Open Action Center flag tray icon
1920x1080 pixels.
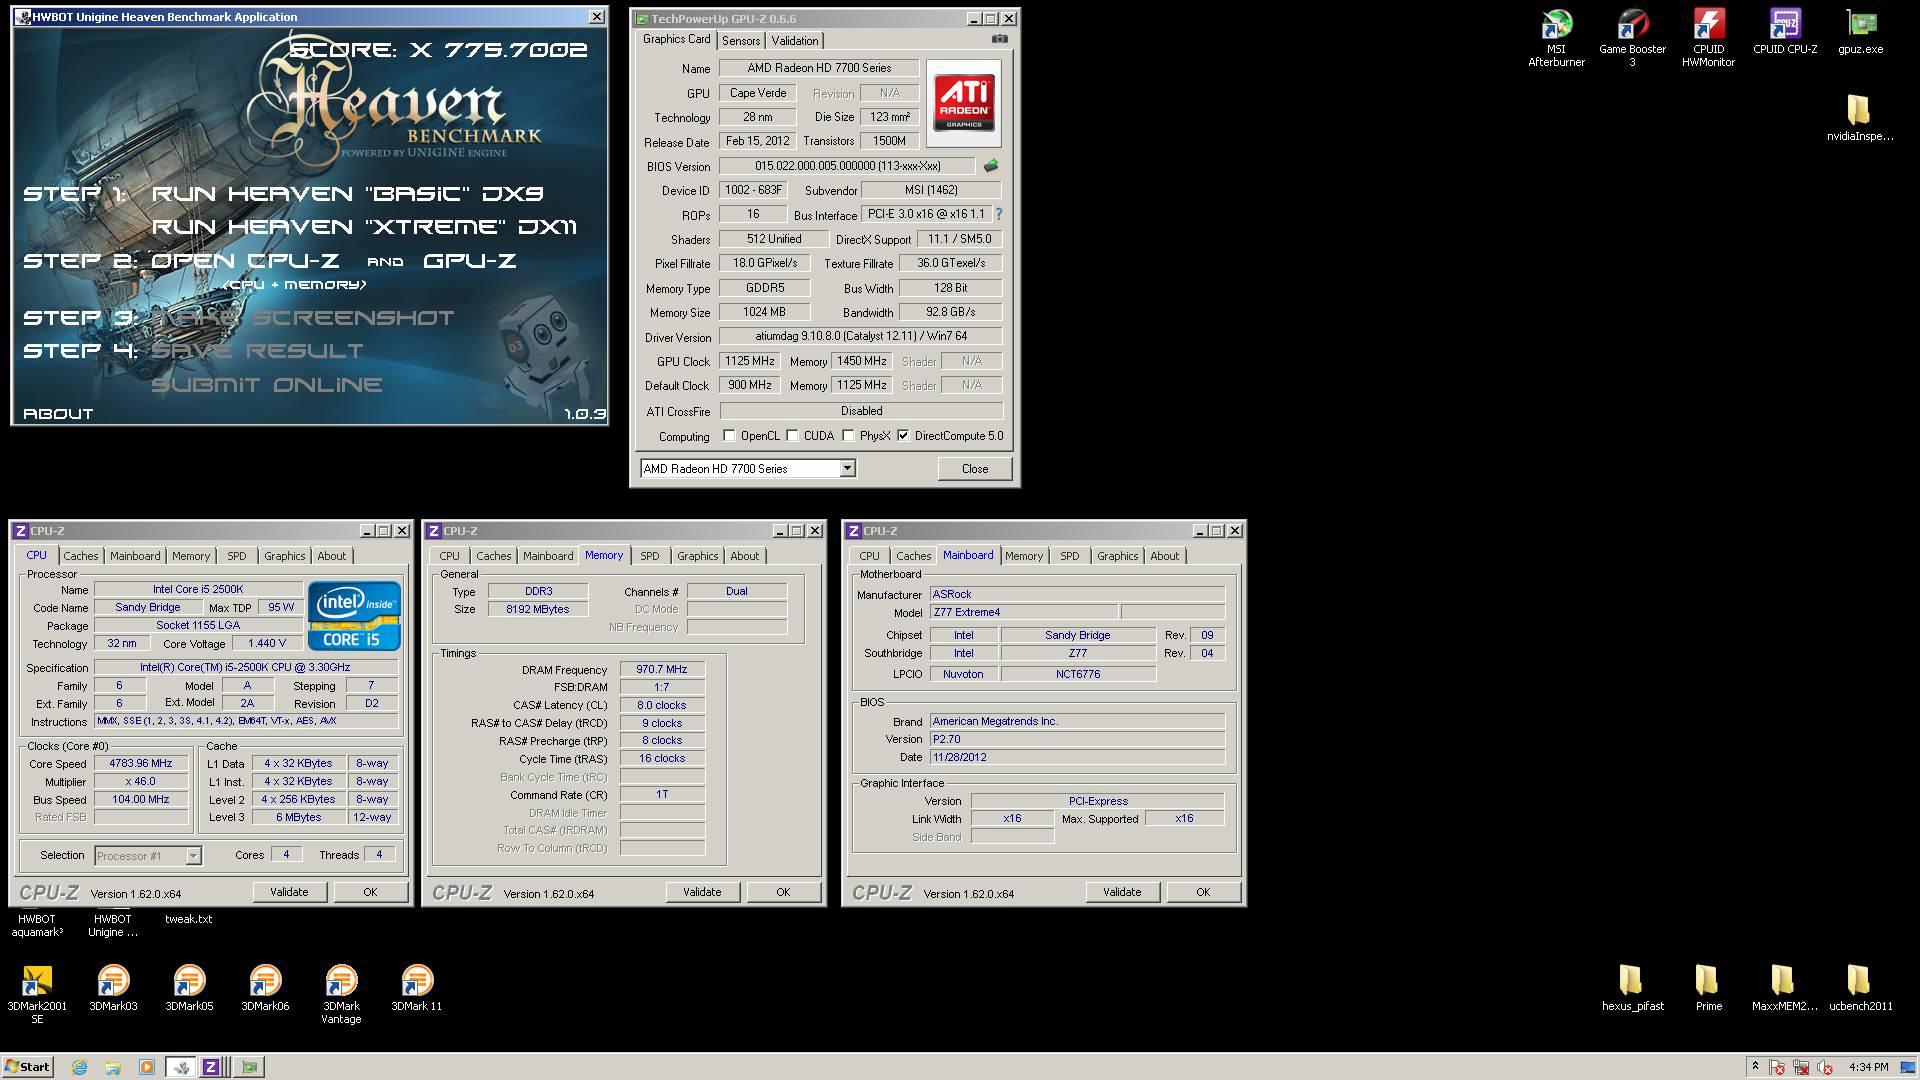coord(1777,1067)
